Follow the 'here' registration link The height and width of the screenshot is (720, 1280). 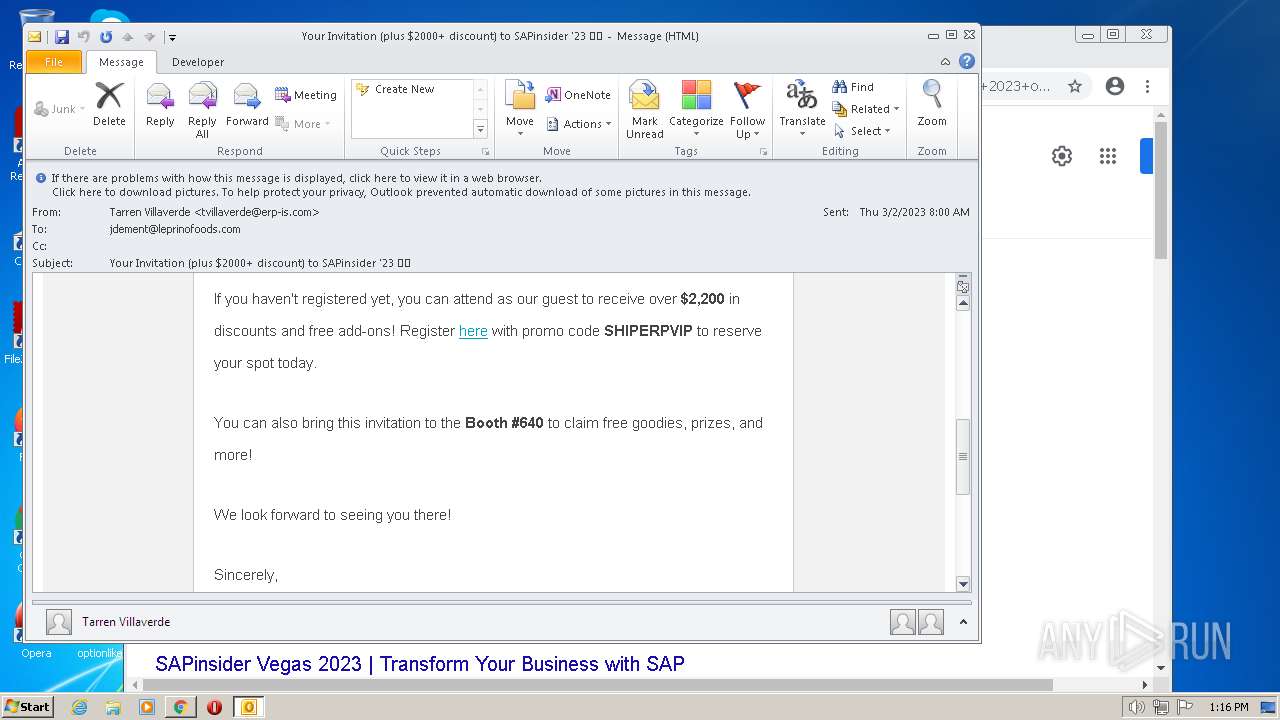[x=473, y=331]
